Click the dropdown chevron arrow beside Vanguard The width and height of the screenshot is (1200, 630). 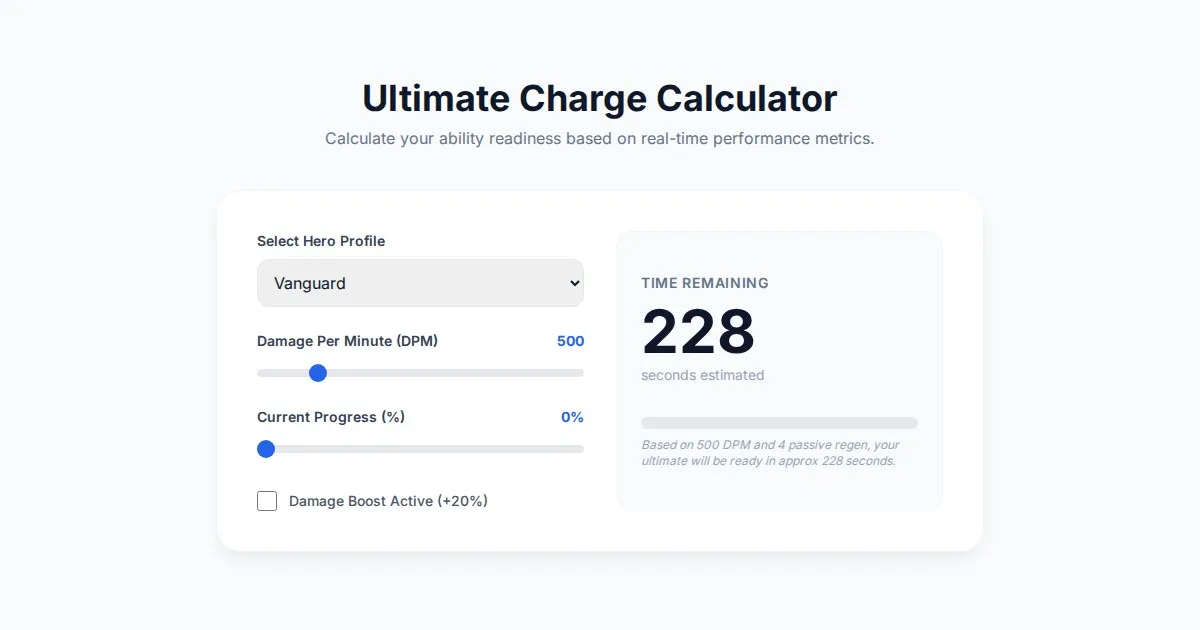(x=574, y=283)
